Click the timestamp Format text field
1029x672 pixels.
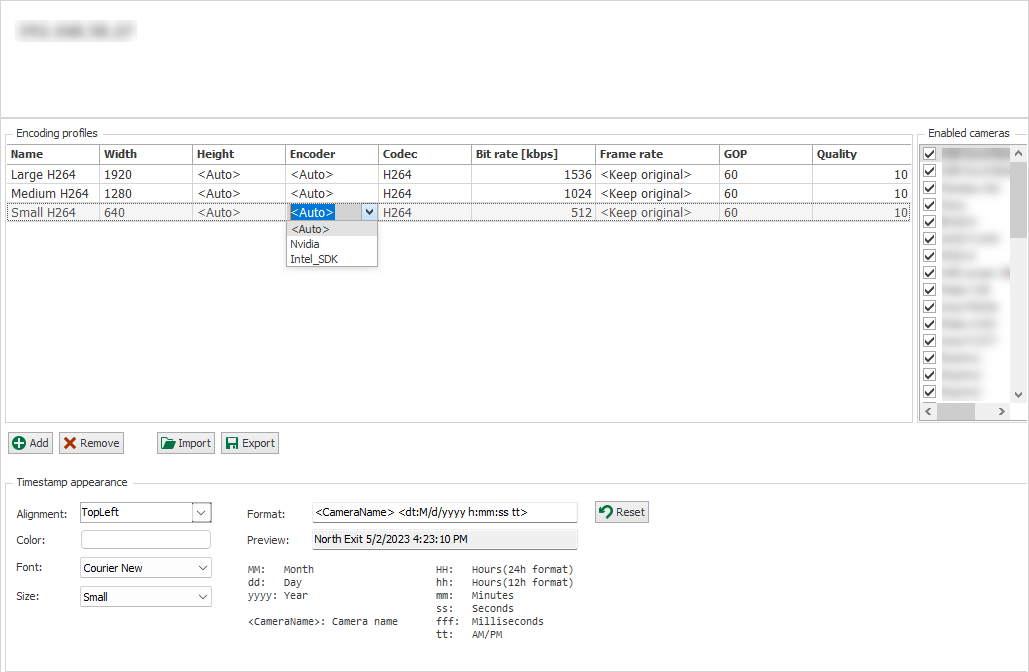[444, 513]
